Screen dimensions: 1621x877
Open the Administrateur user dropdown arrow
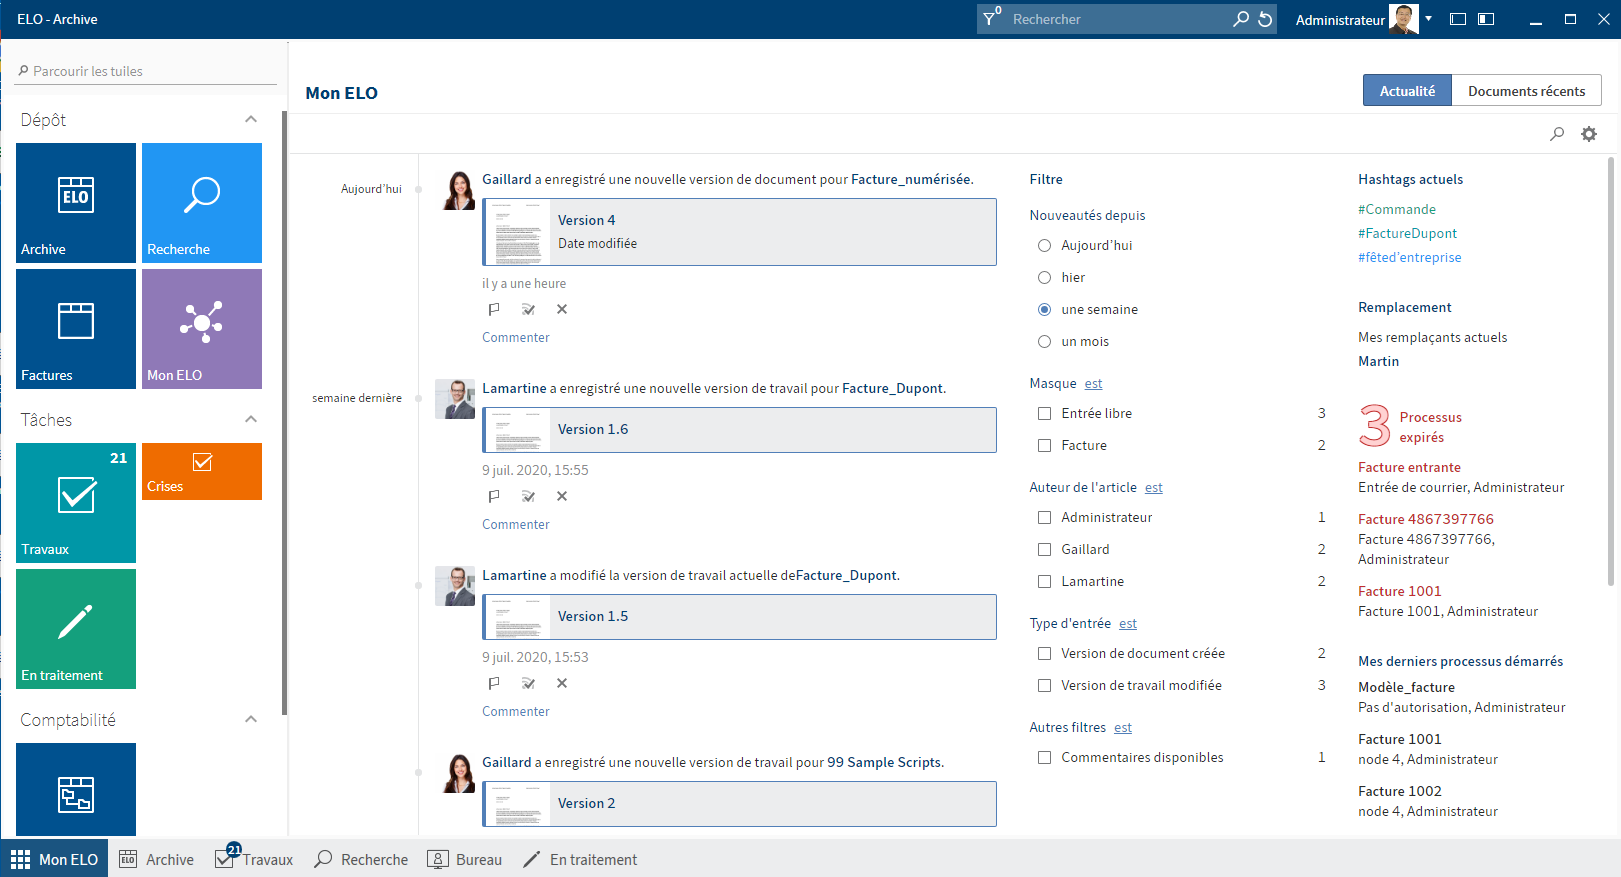pyautogui.click(x=1429, y=19)
